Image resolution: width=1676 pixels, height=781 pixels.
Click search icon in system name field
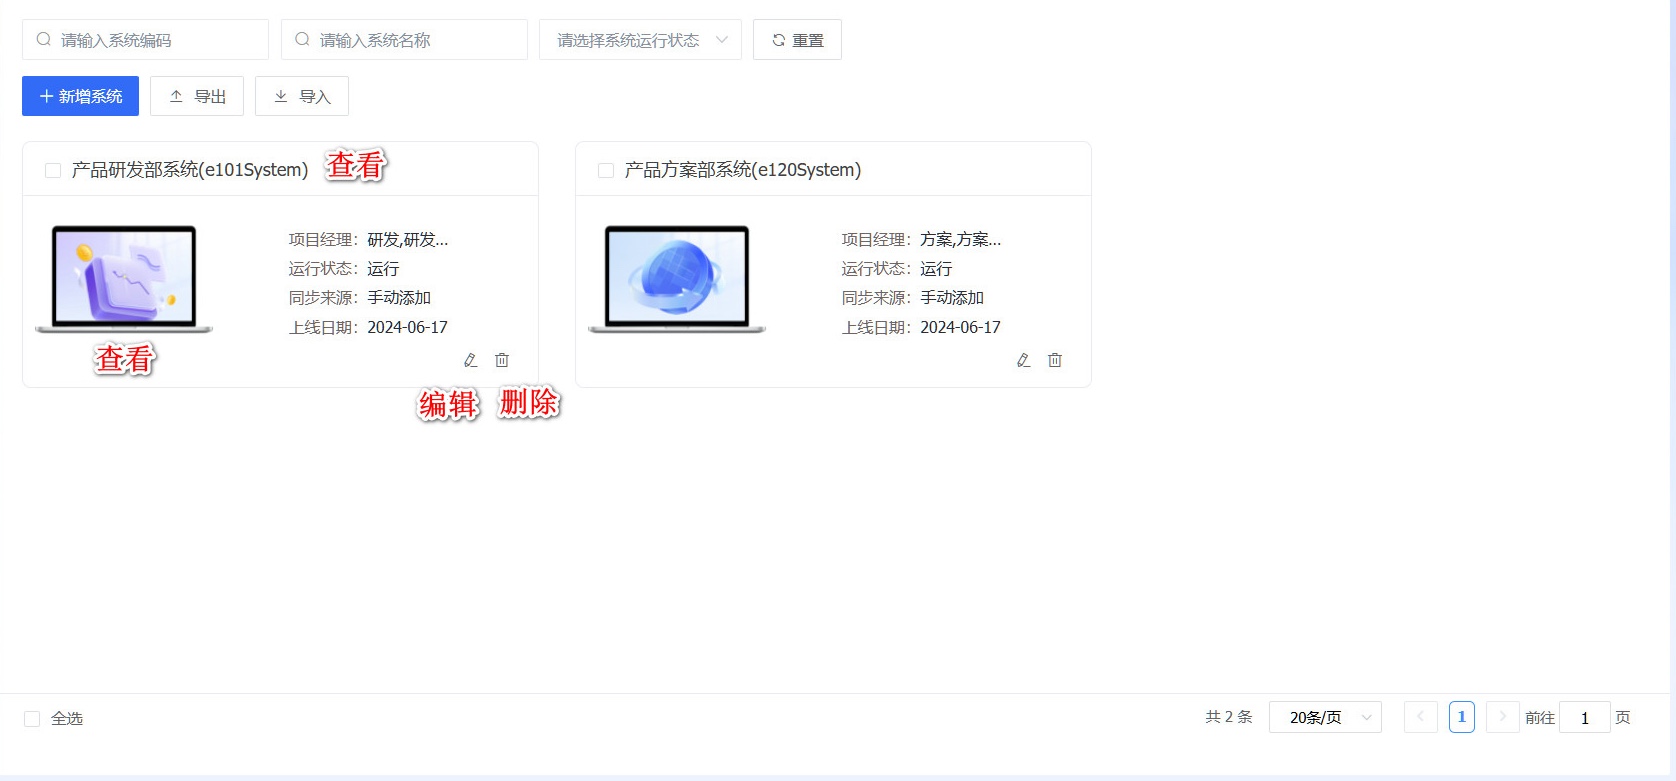coord(302,40)
